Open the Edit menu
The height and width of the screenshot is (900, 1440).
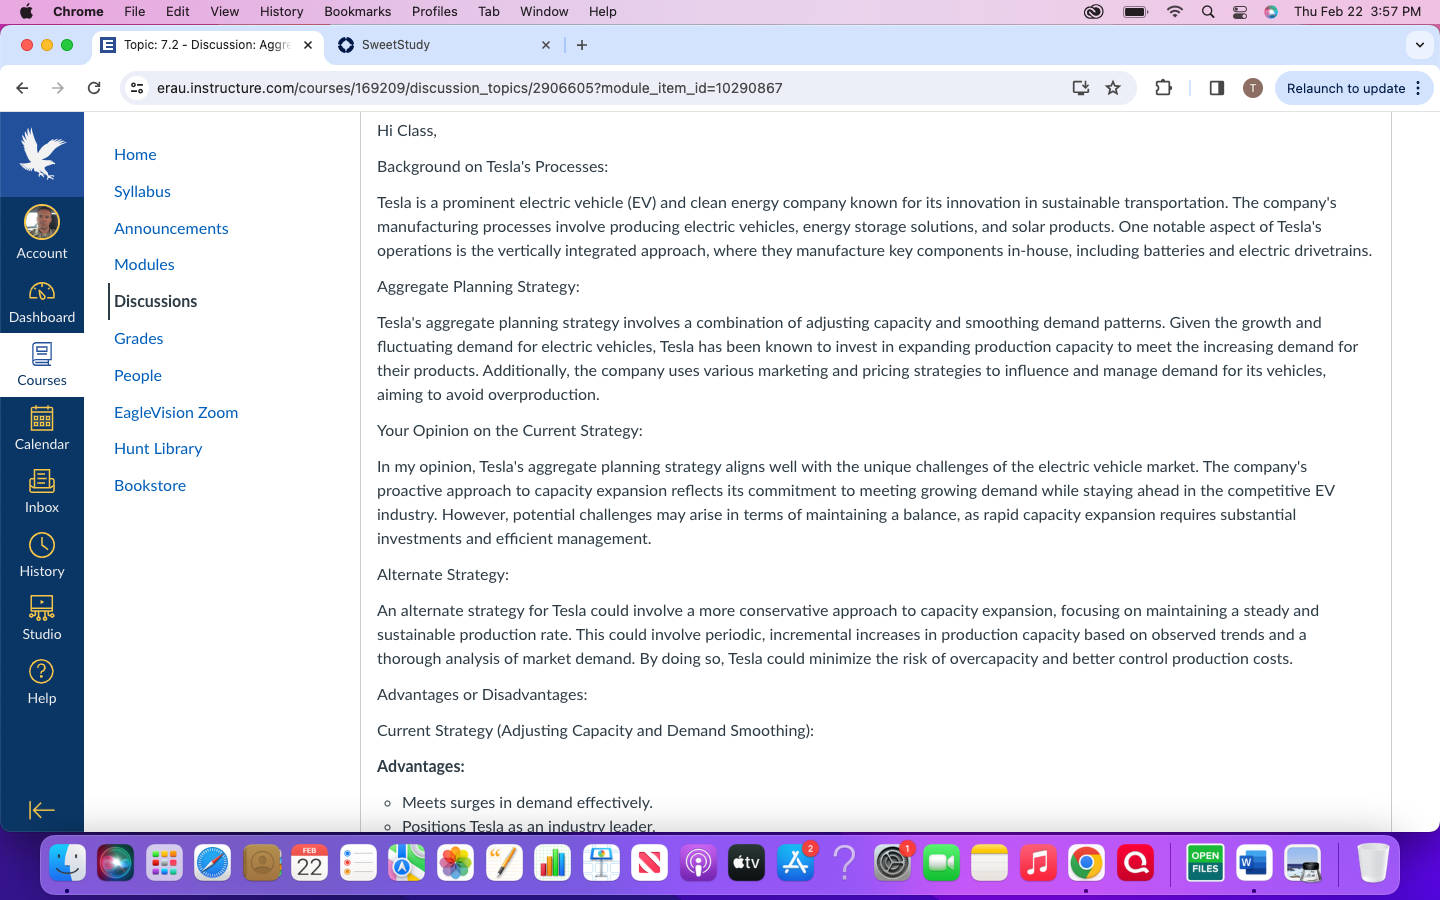(x=178, y=12)
